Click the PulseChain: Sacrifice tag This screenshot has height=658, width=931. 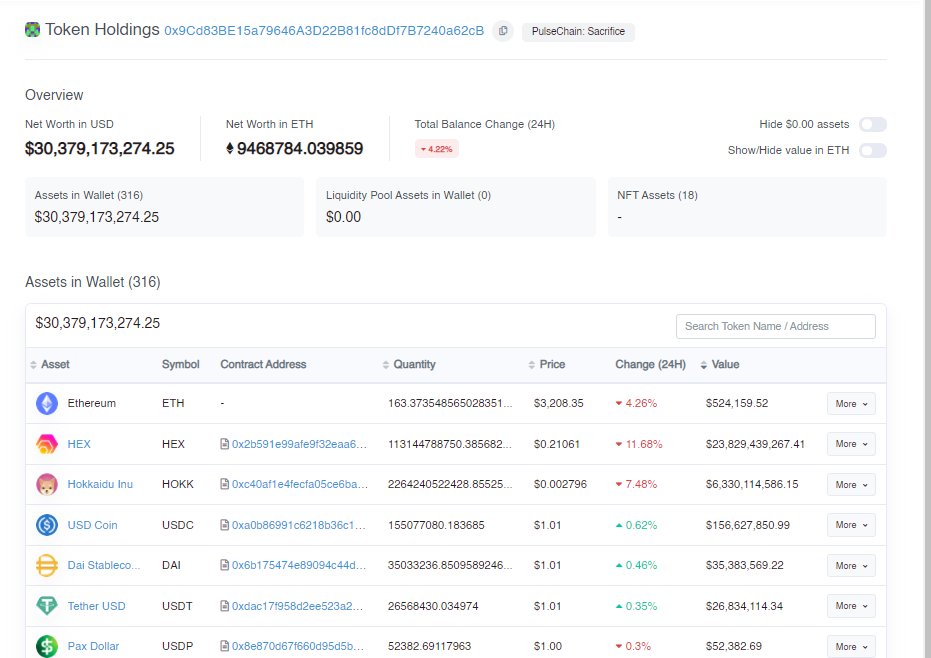click(578, 31)
